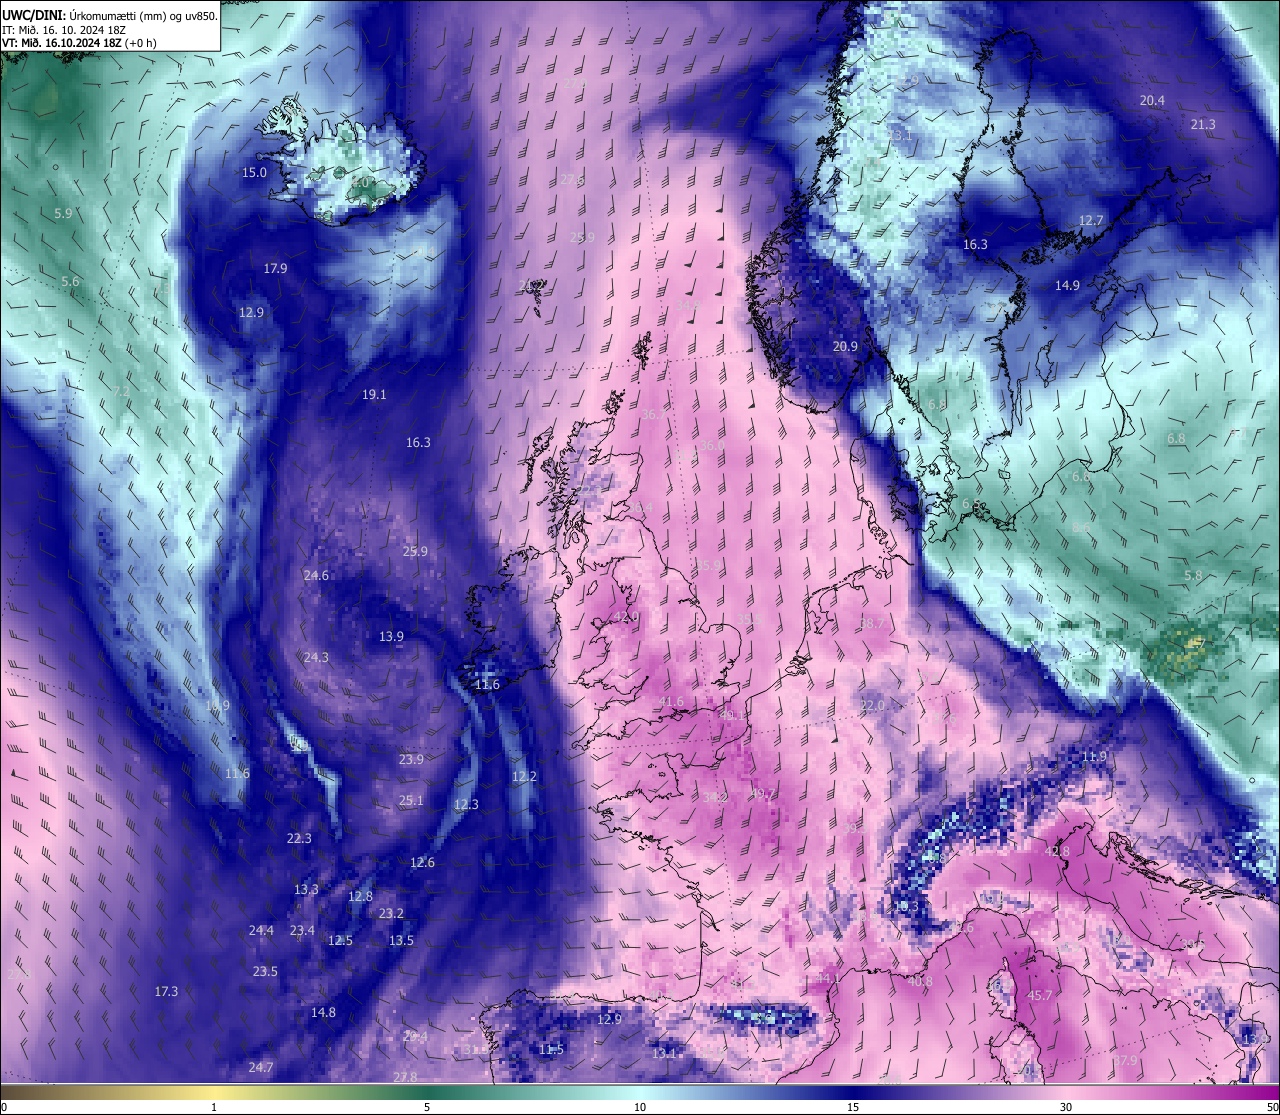Click the 23.4 value on the map
Screen dimensions: 1280x1115
(x=302, y=930)
